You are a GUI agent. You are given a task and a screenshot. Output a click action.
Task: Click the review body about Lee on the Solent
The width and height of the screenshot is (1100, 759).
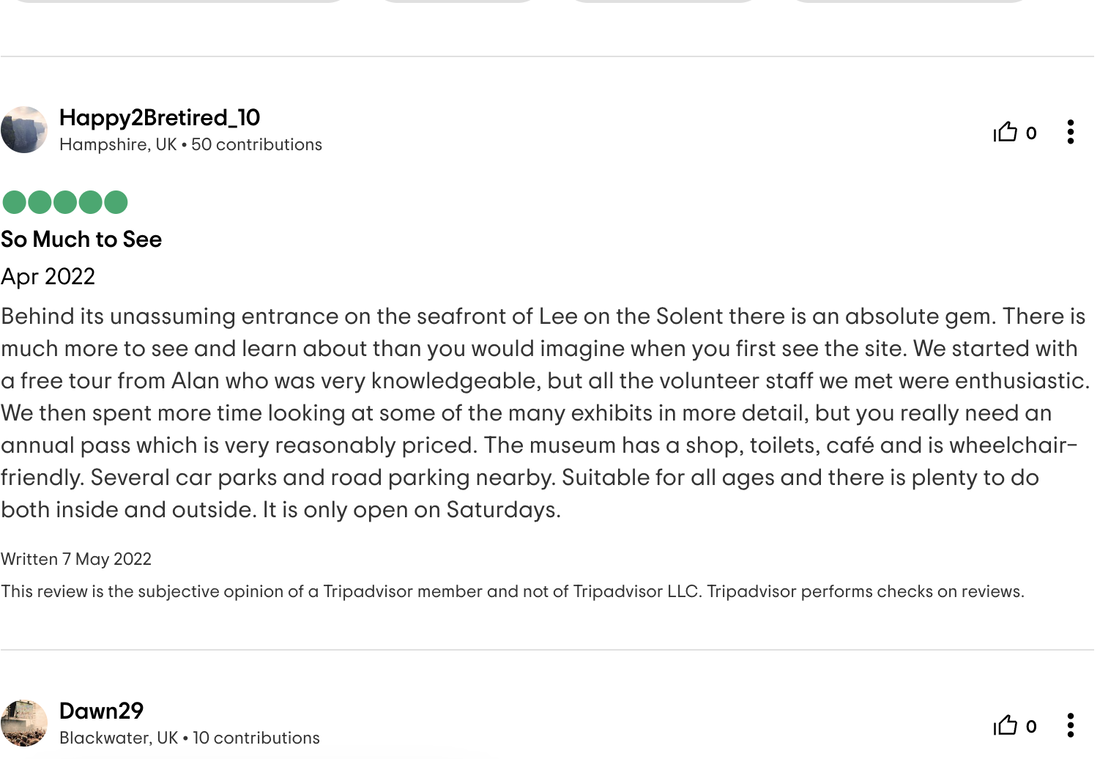click(546, 413)
